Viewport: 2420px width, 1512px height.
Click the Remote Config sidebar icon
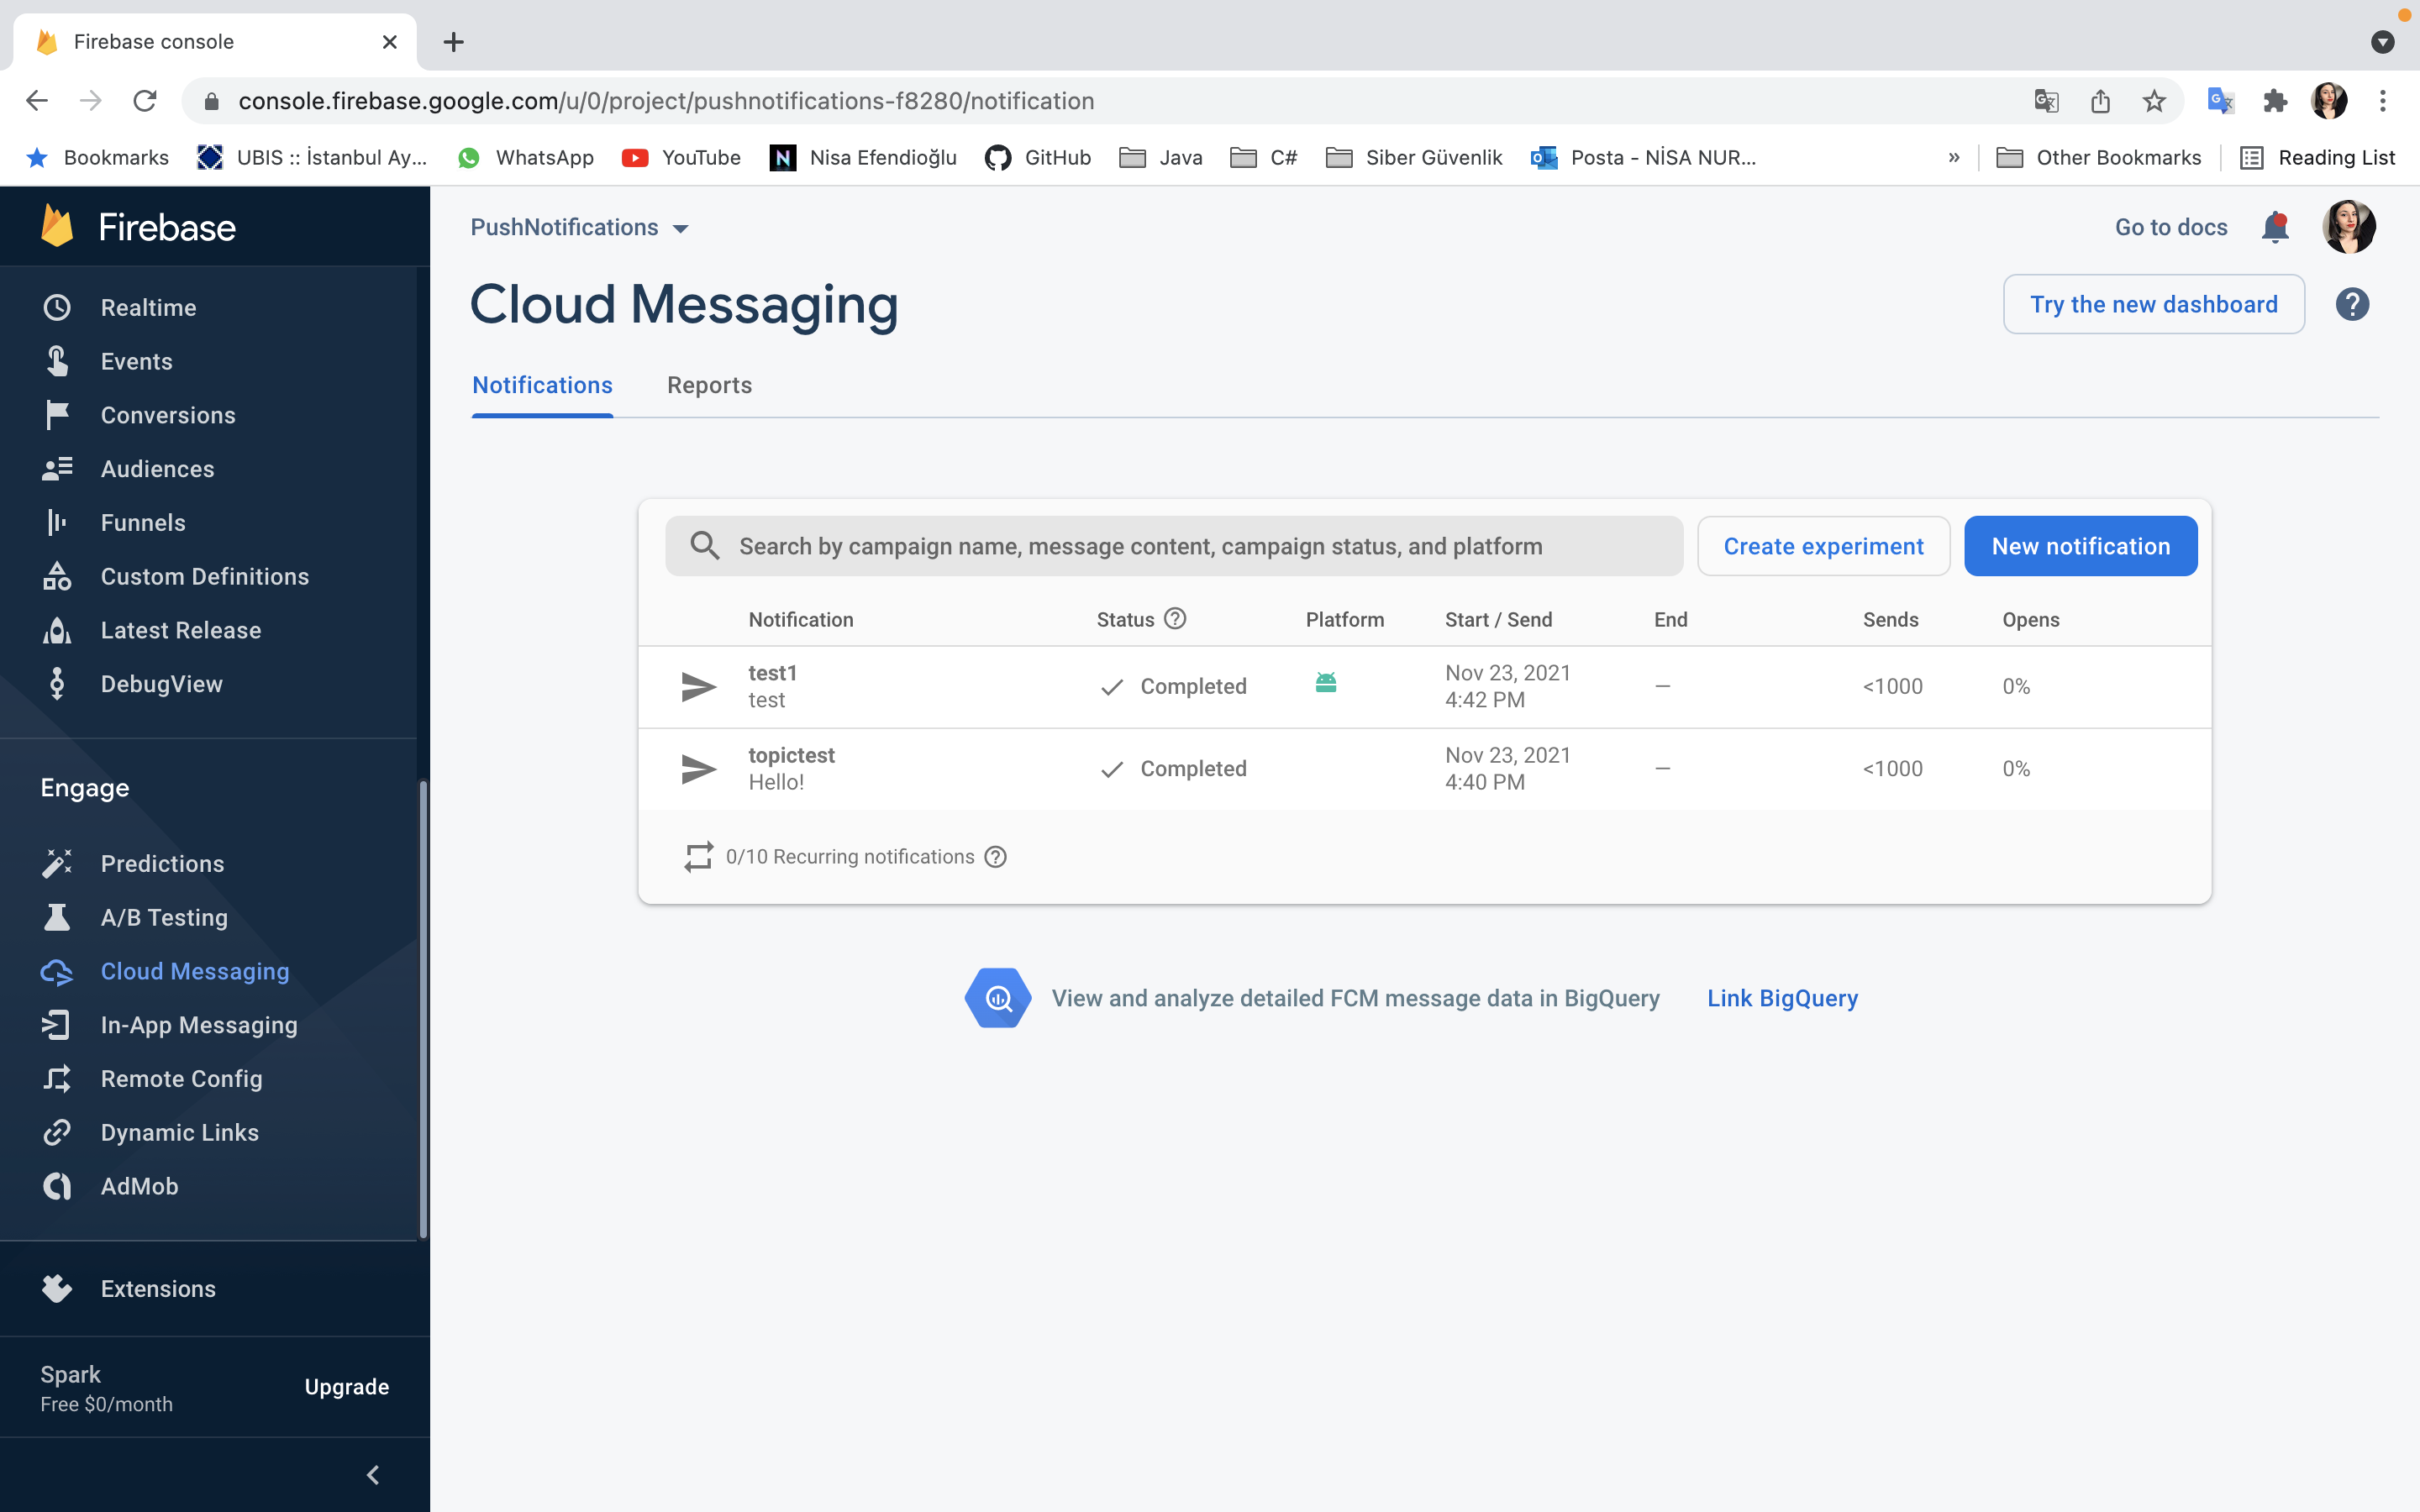pyautogui.click(x=57, y=1079)
